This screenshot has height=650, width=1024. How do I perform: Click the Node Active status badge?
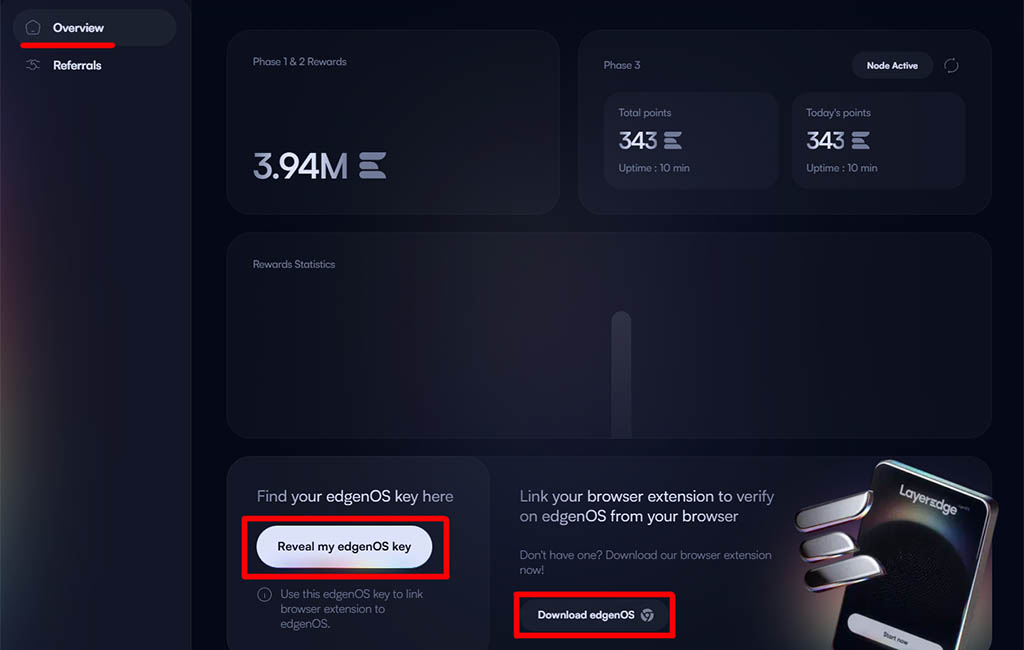coord(892,65)
